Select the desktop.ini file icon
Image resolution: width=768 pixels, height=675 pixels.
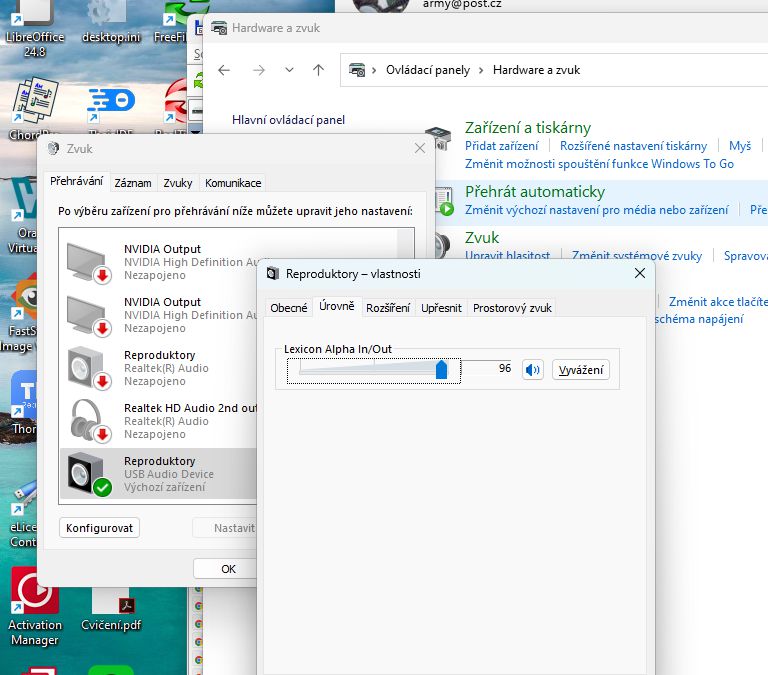(111, 22)
